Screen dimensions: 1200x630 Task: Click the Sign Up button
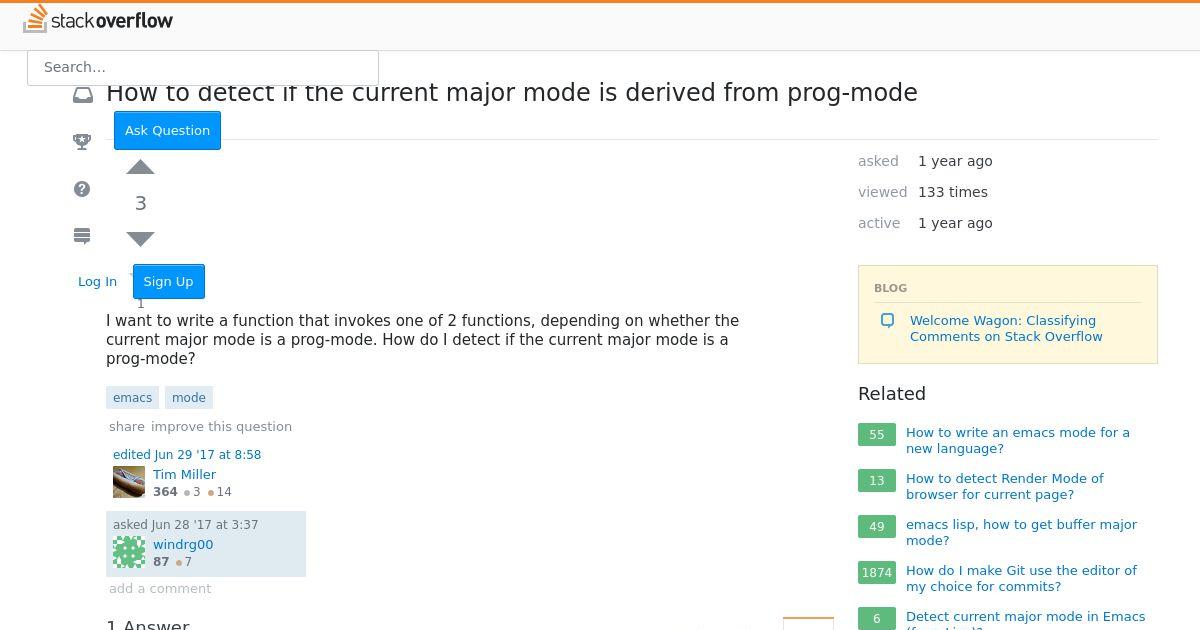168,281
